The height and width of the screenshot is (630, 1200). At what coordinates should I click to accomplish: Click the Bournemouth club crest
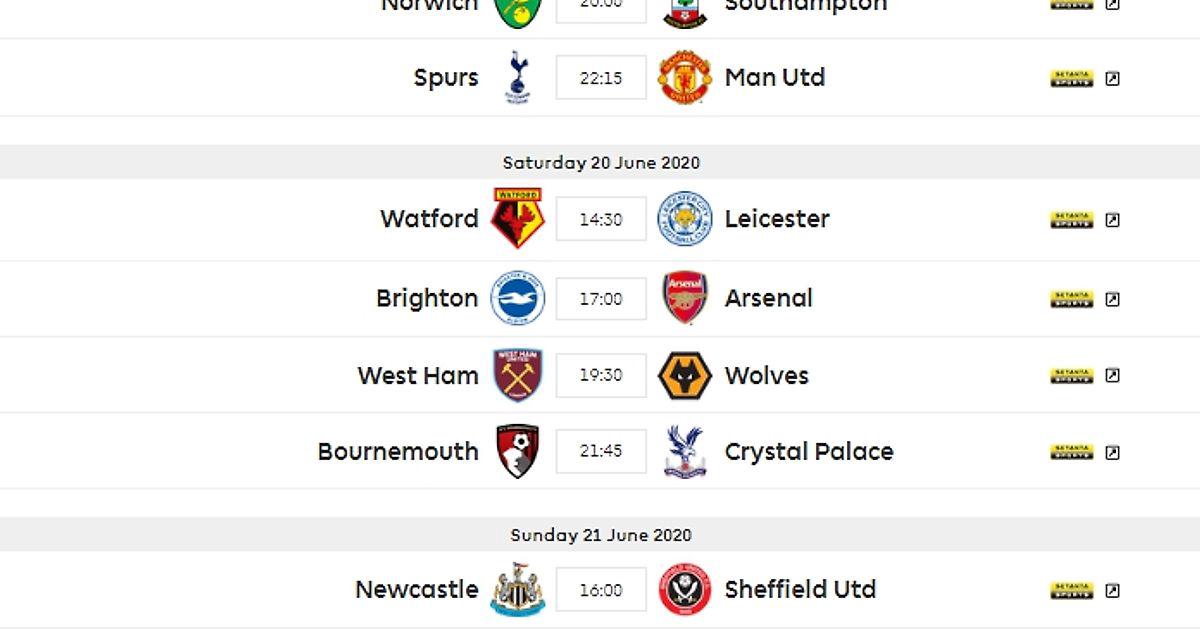(x=517, y=451)
